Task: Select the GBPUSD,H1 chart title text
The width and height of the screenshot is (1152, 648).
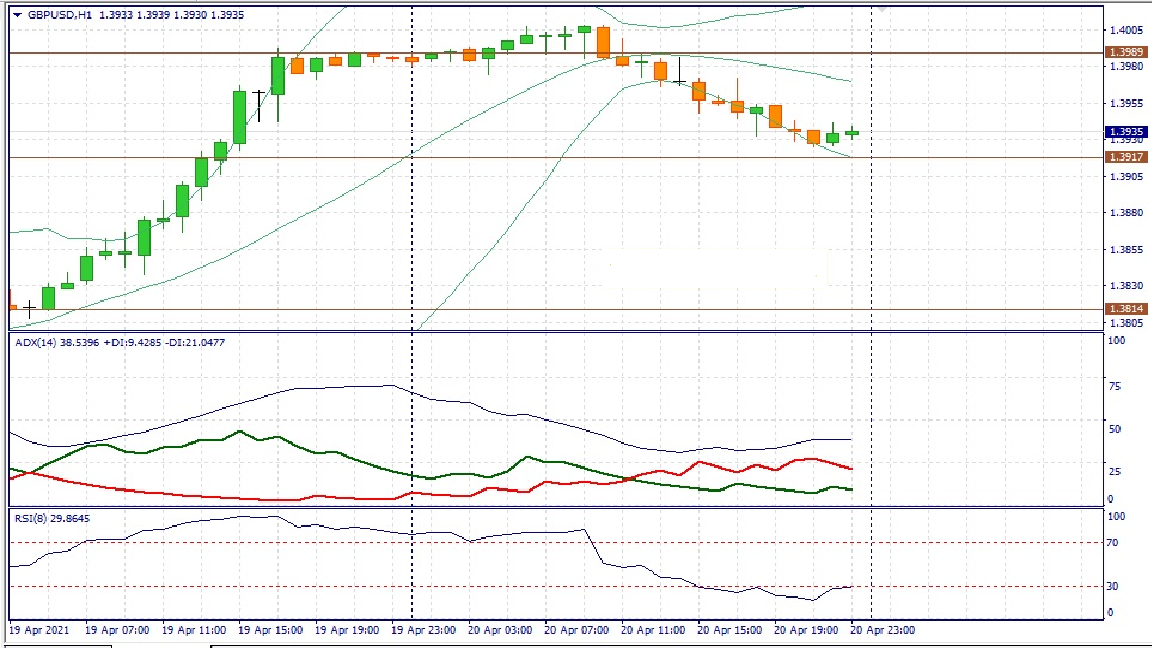Action: click(x=59, y=15)
